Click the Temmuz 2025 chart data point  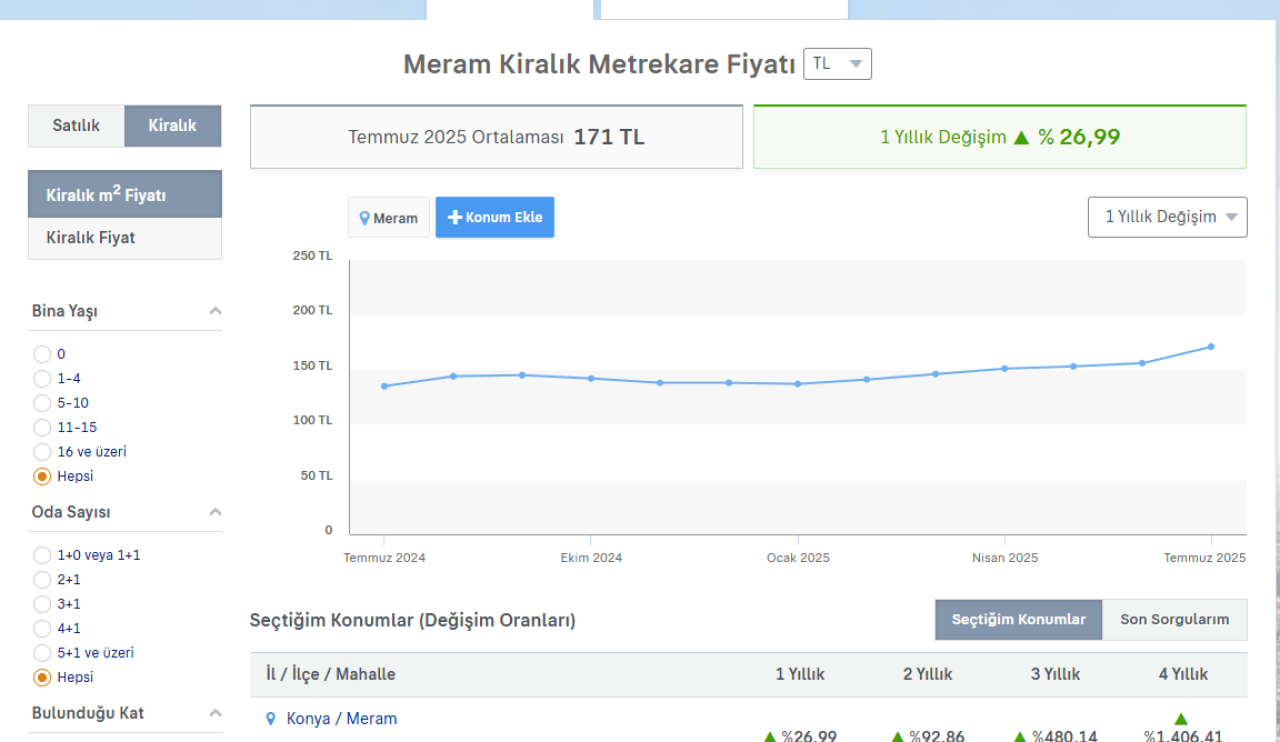click(x=1211, y=347)
